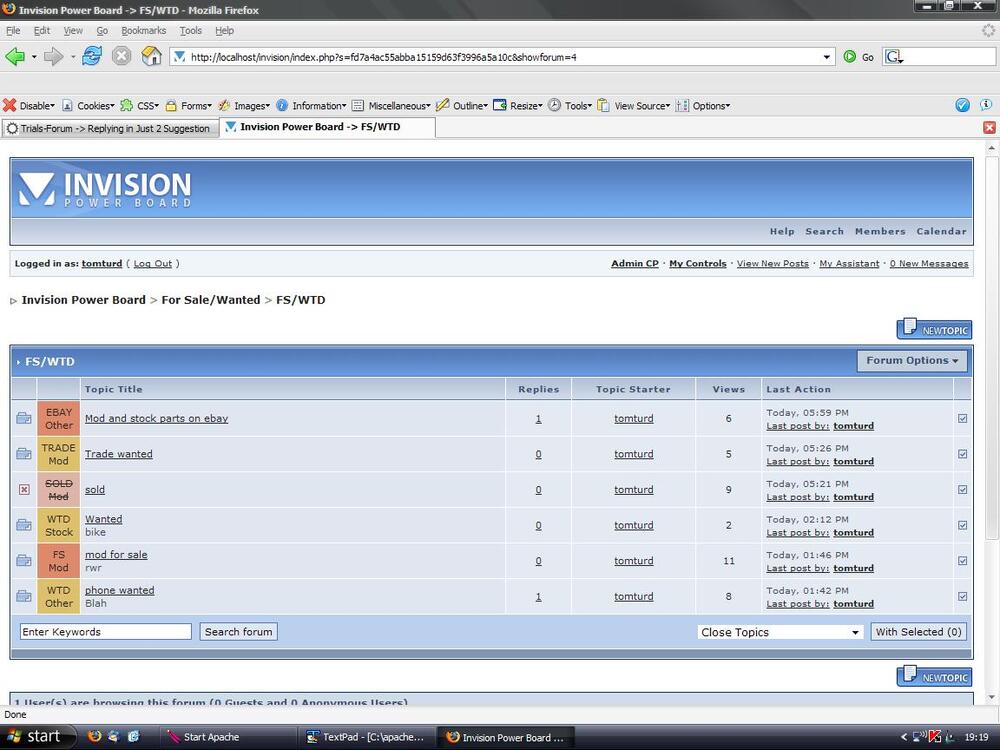Viewport: 1000px width, 750px height.
Task: Click the closed-topic icon beside sold
Action: tap(24, 490)
